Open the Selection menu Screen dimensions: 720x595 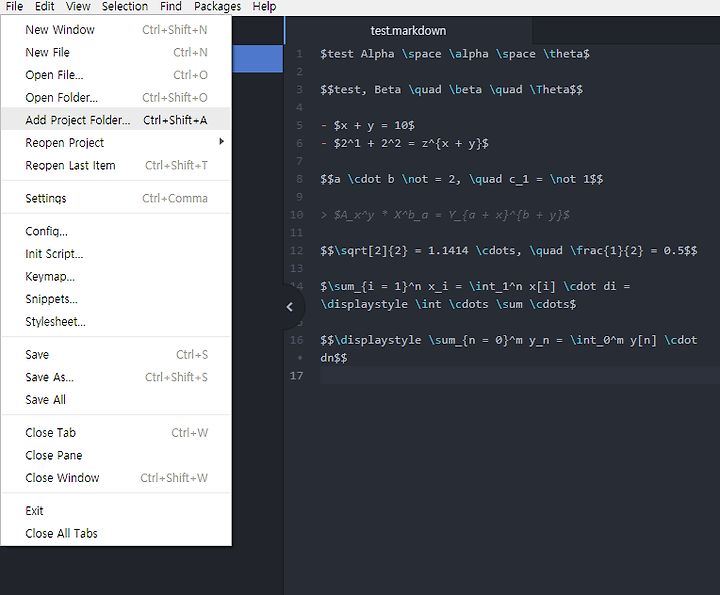tap(125, 6)
